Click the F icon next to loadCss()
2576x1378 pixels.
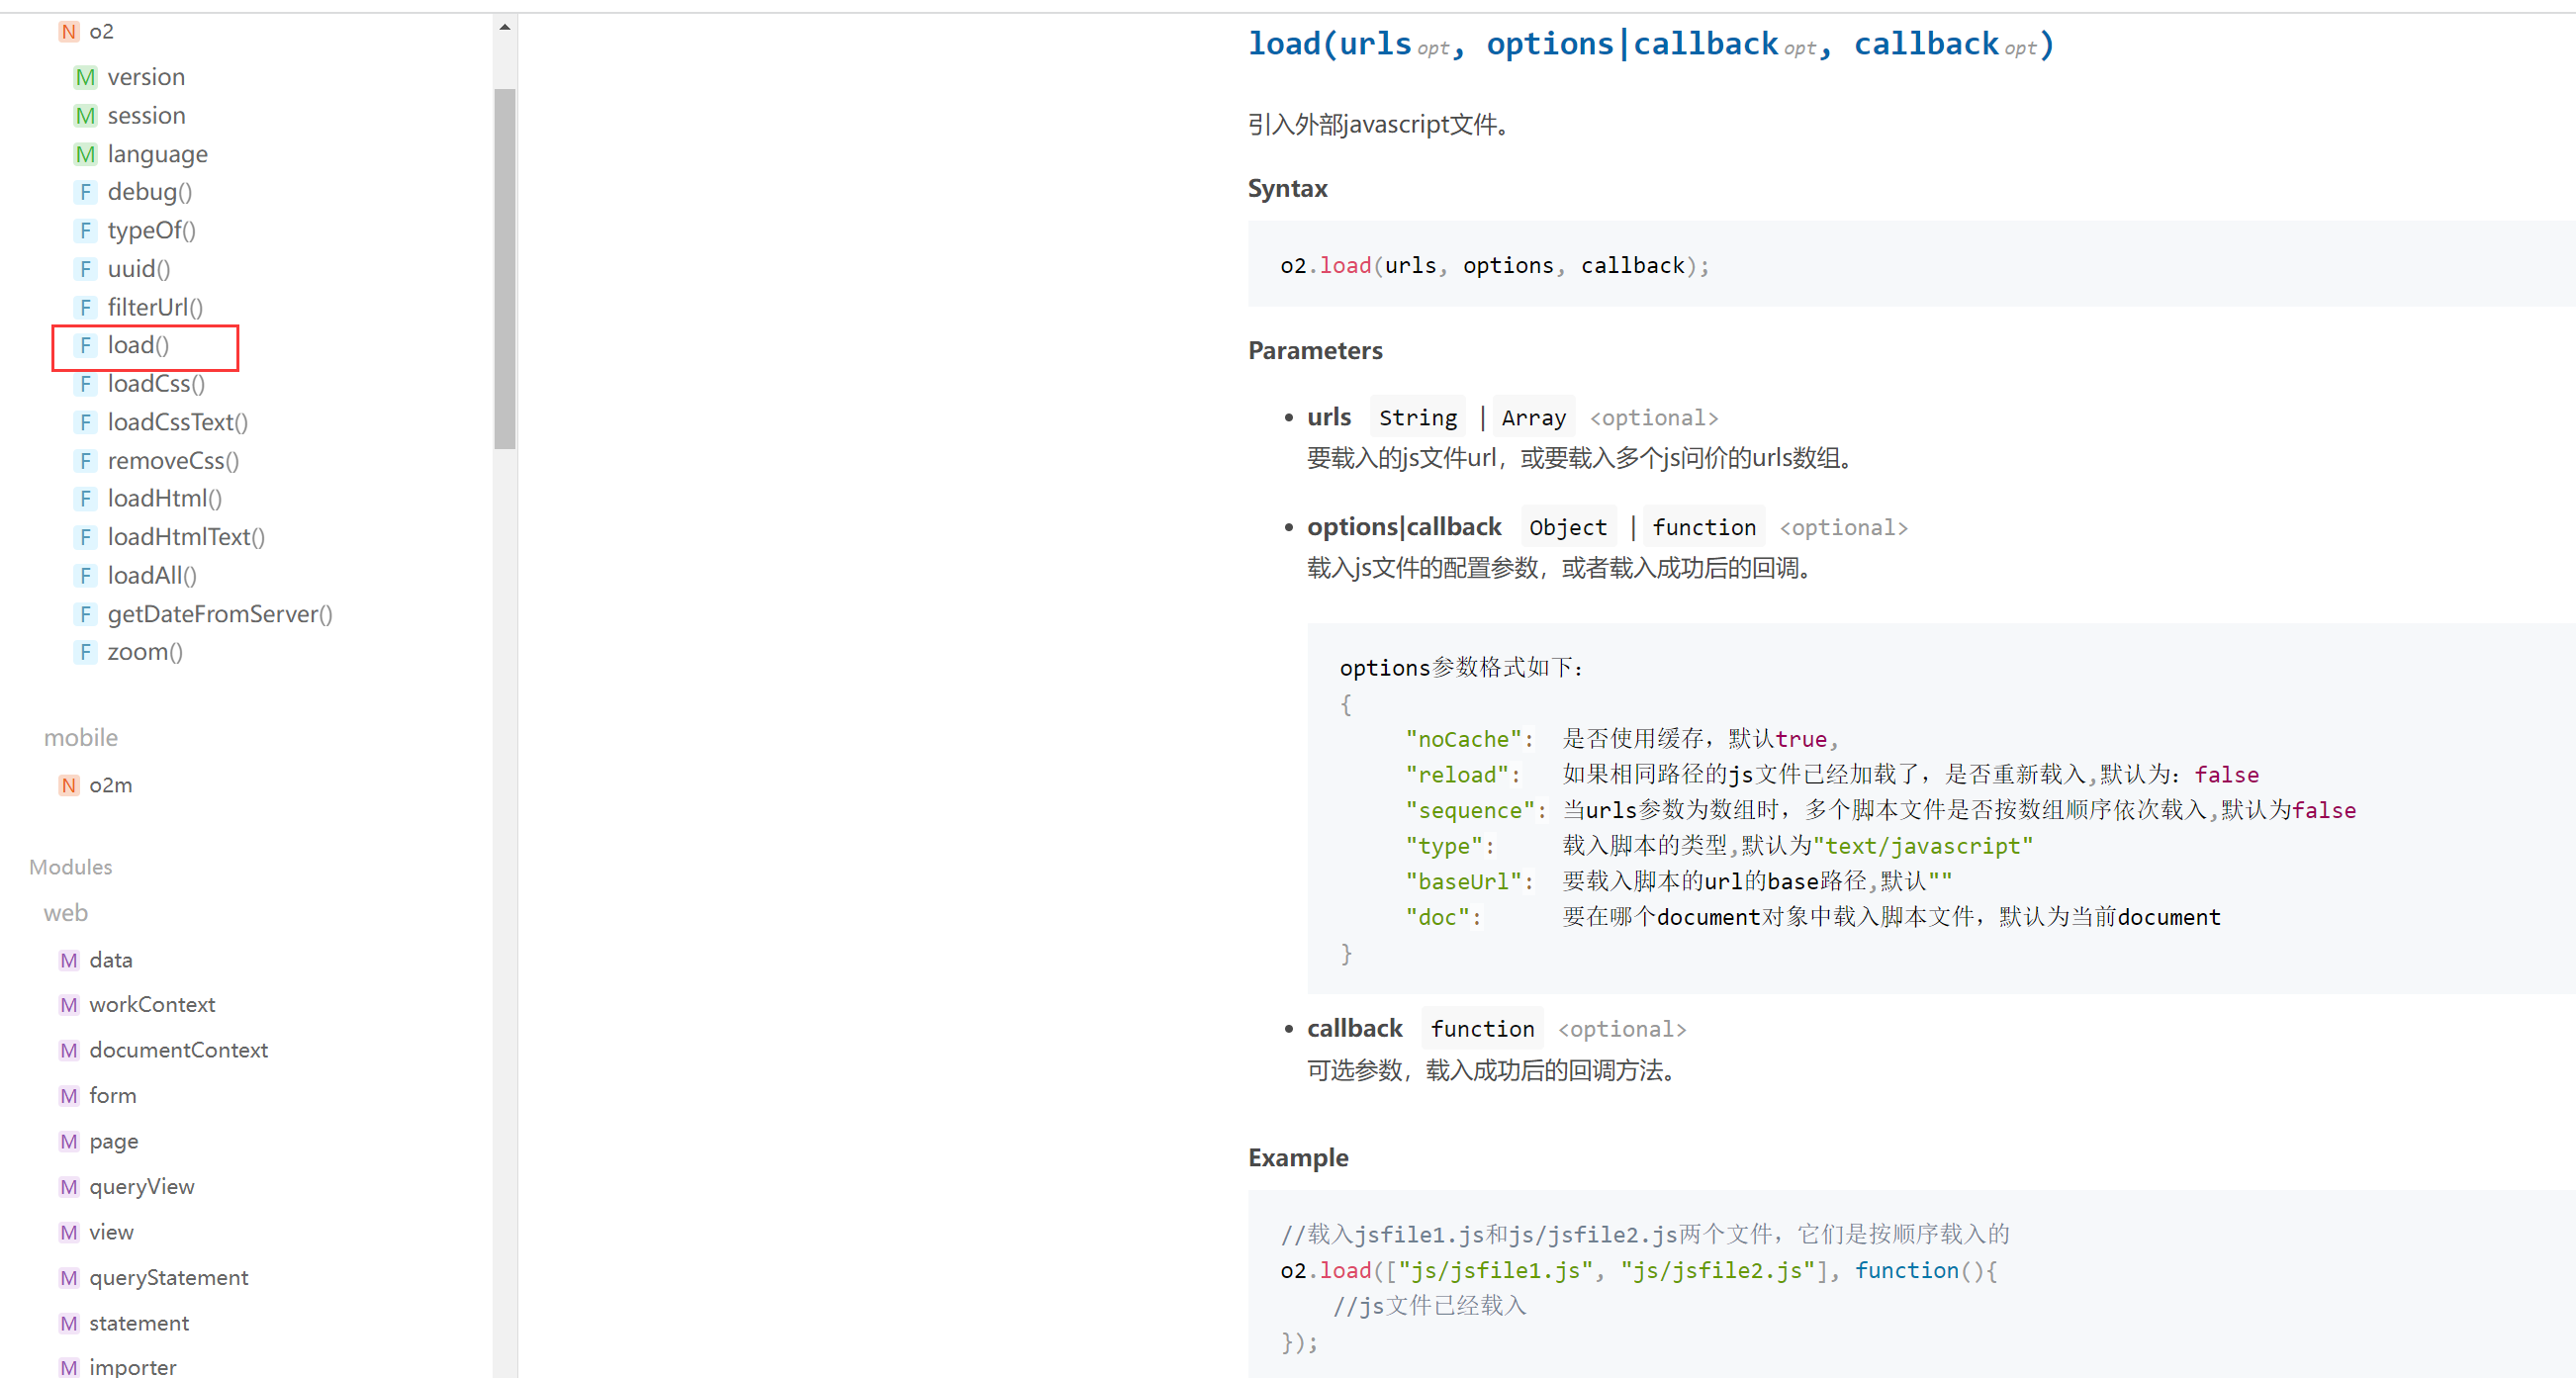tap(85, 384)
